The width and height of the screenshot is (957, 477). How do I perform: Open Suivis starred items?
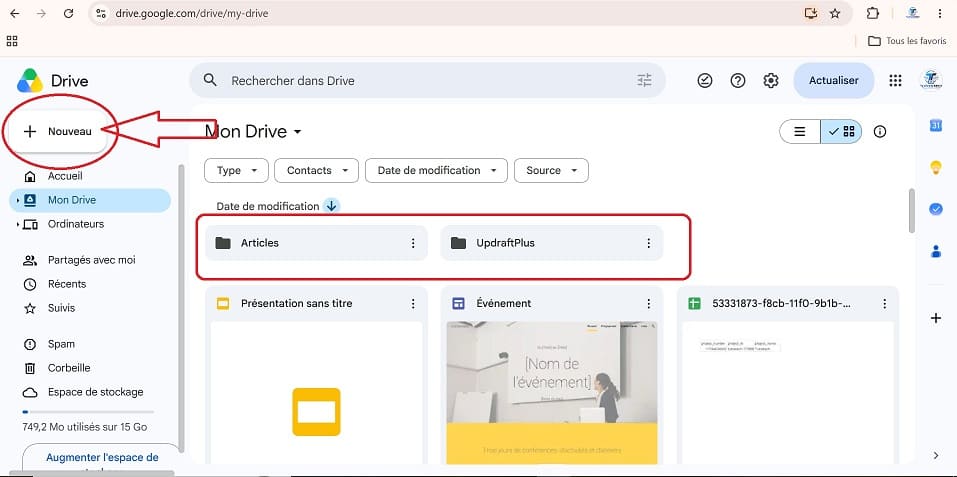click(61, 308)
